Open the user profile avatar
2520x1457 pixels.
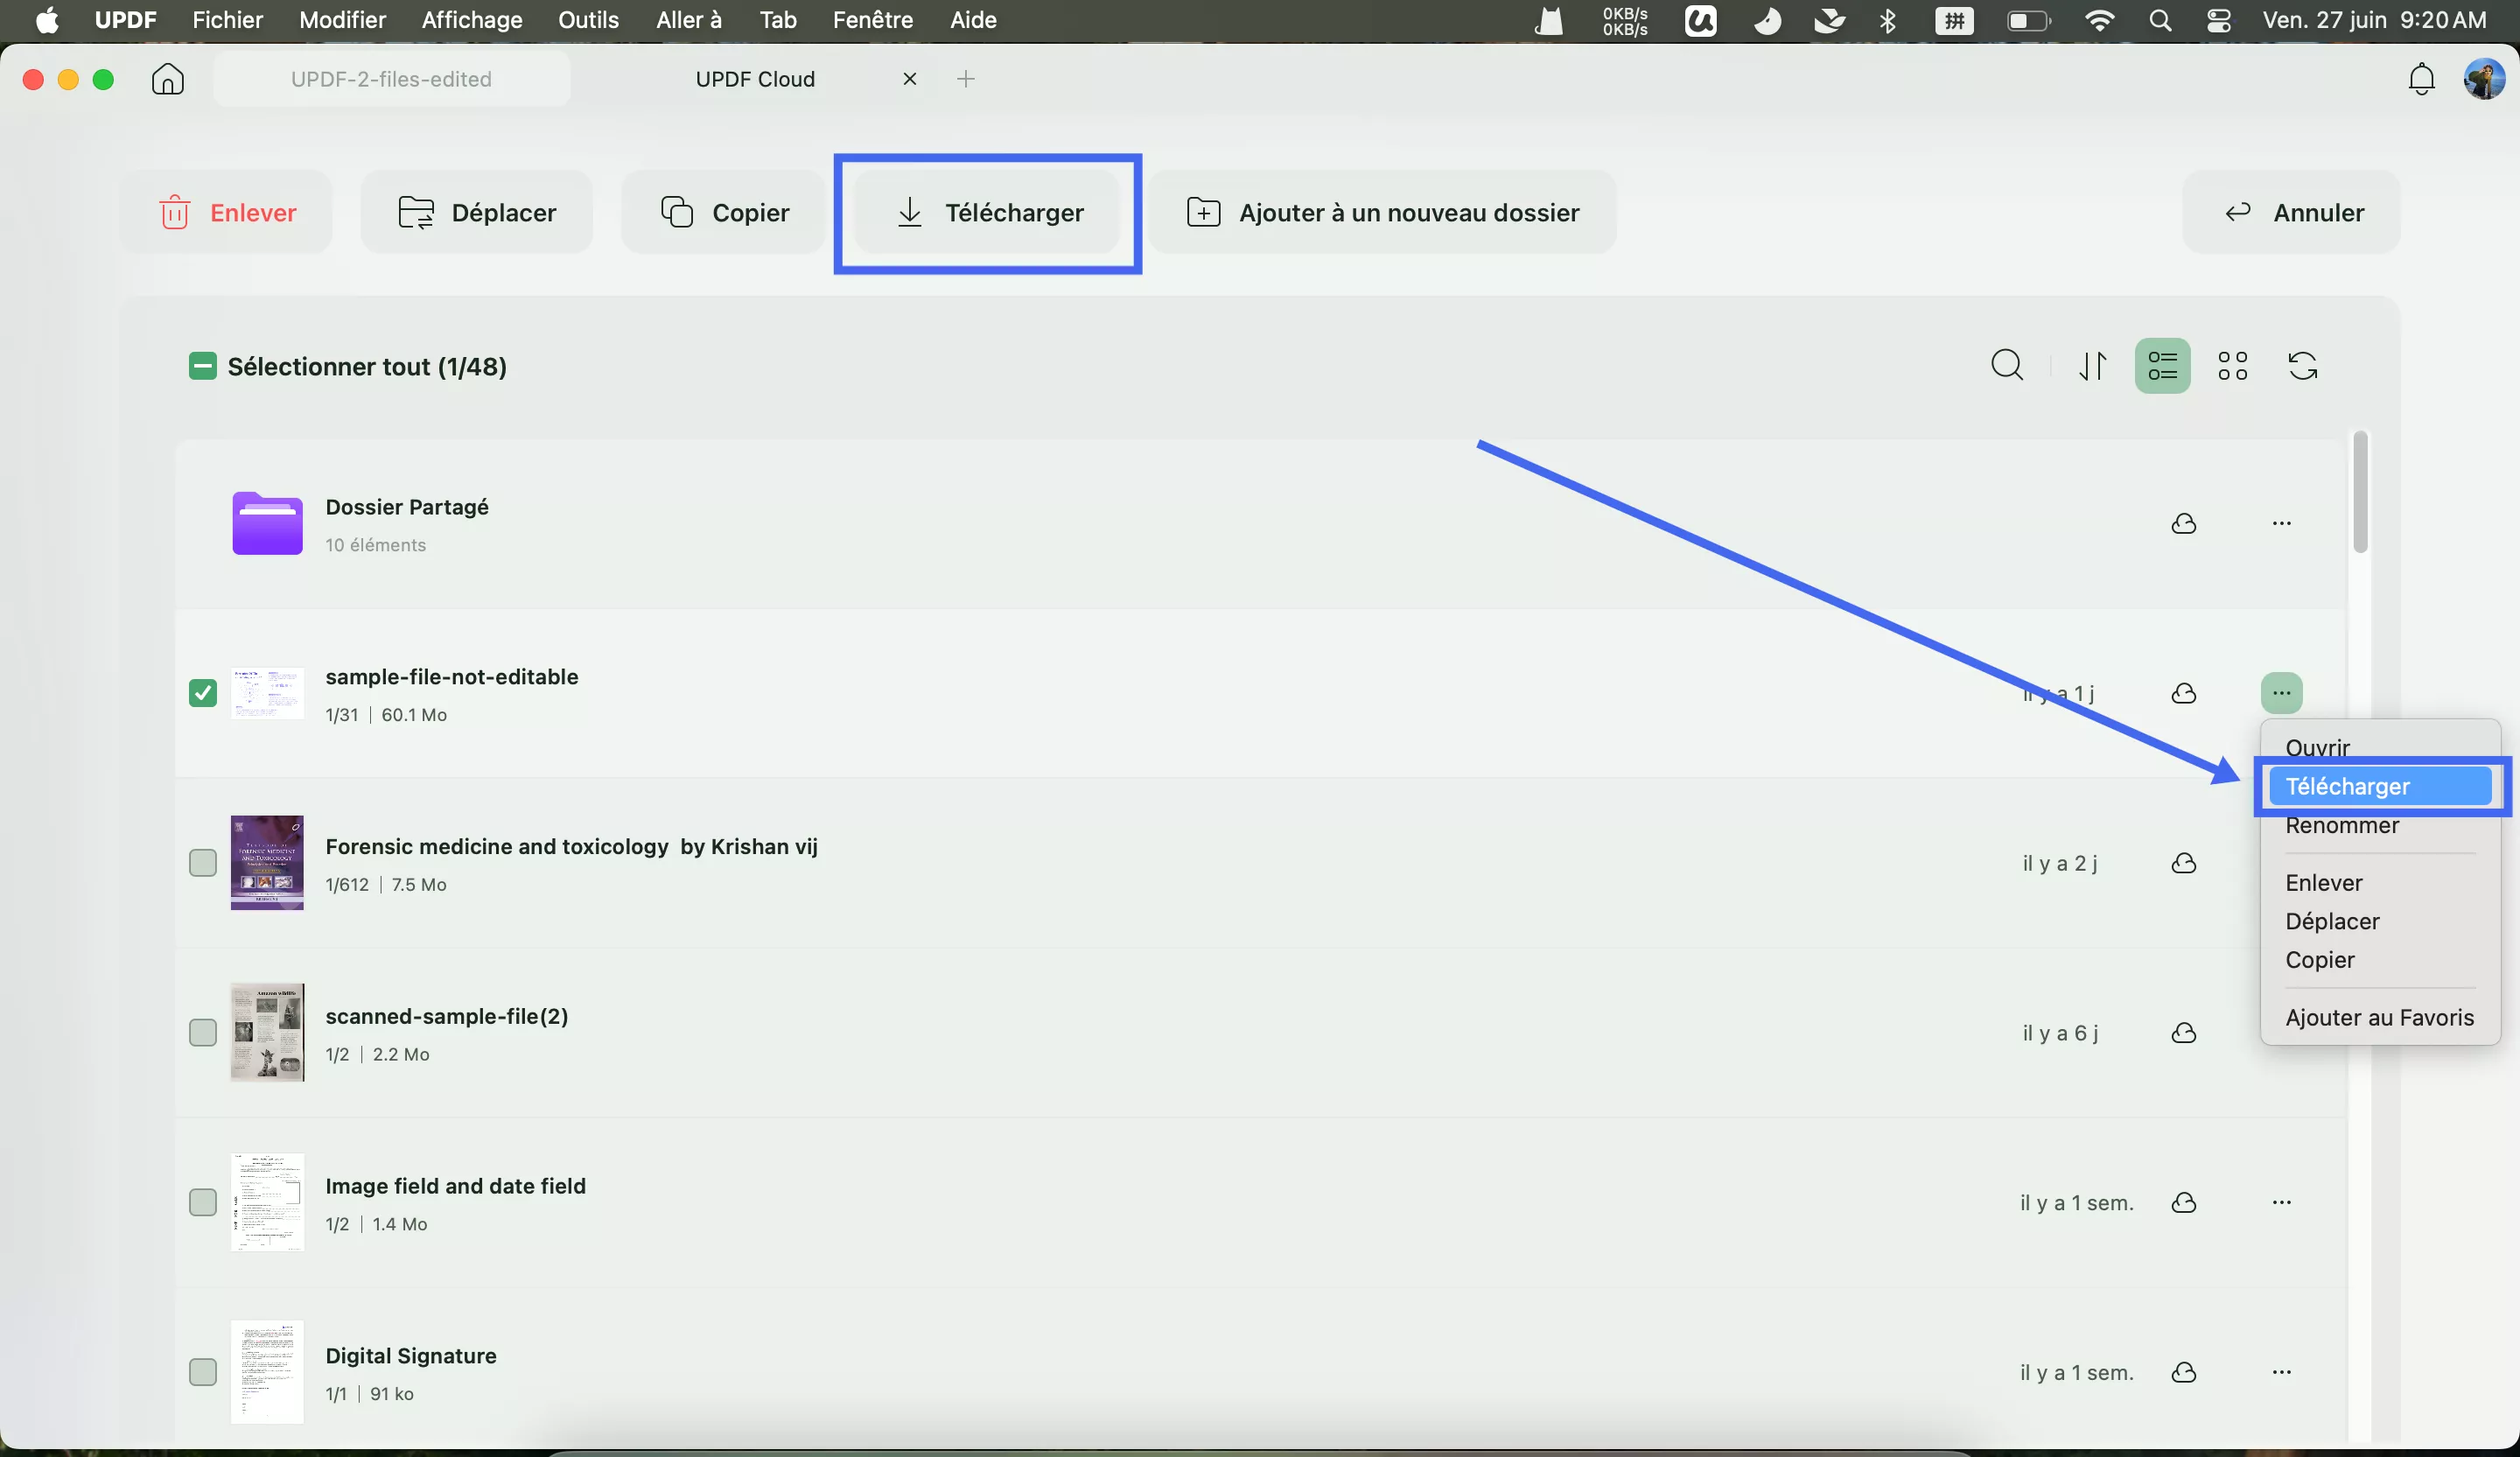(x=2484, y=79)
